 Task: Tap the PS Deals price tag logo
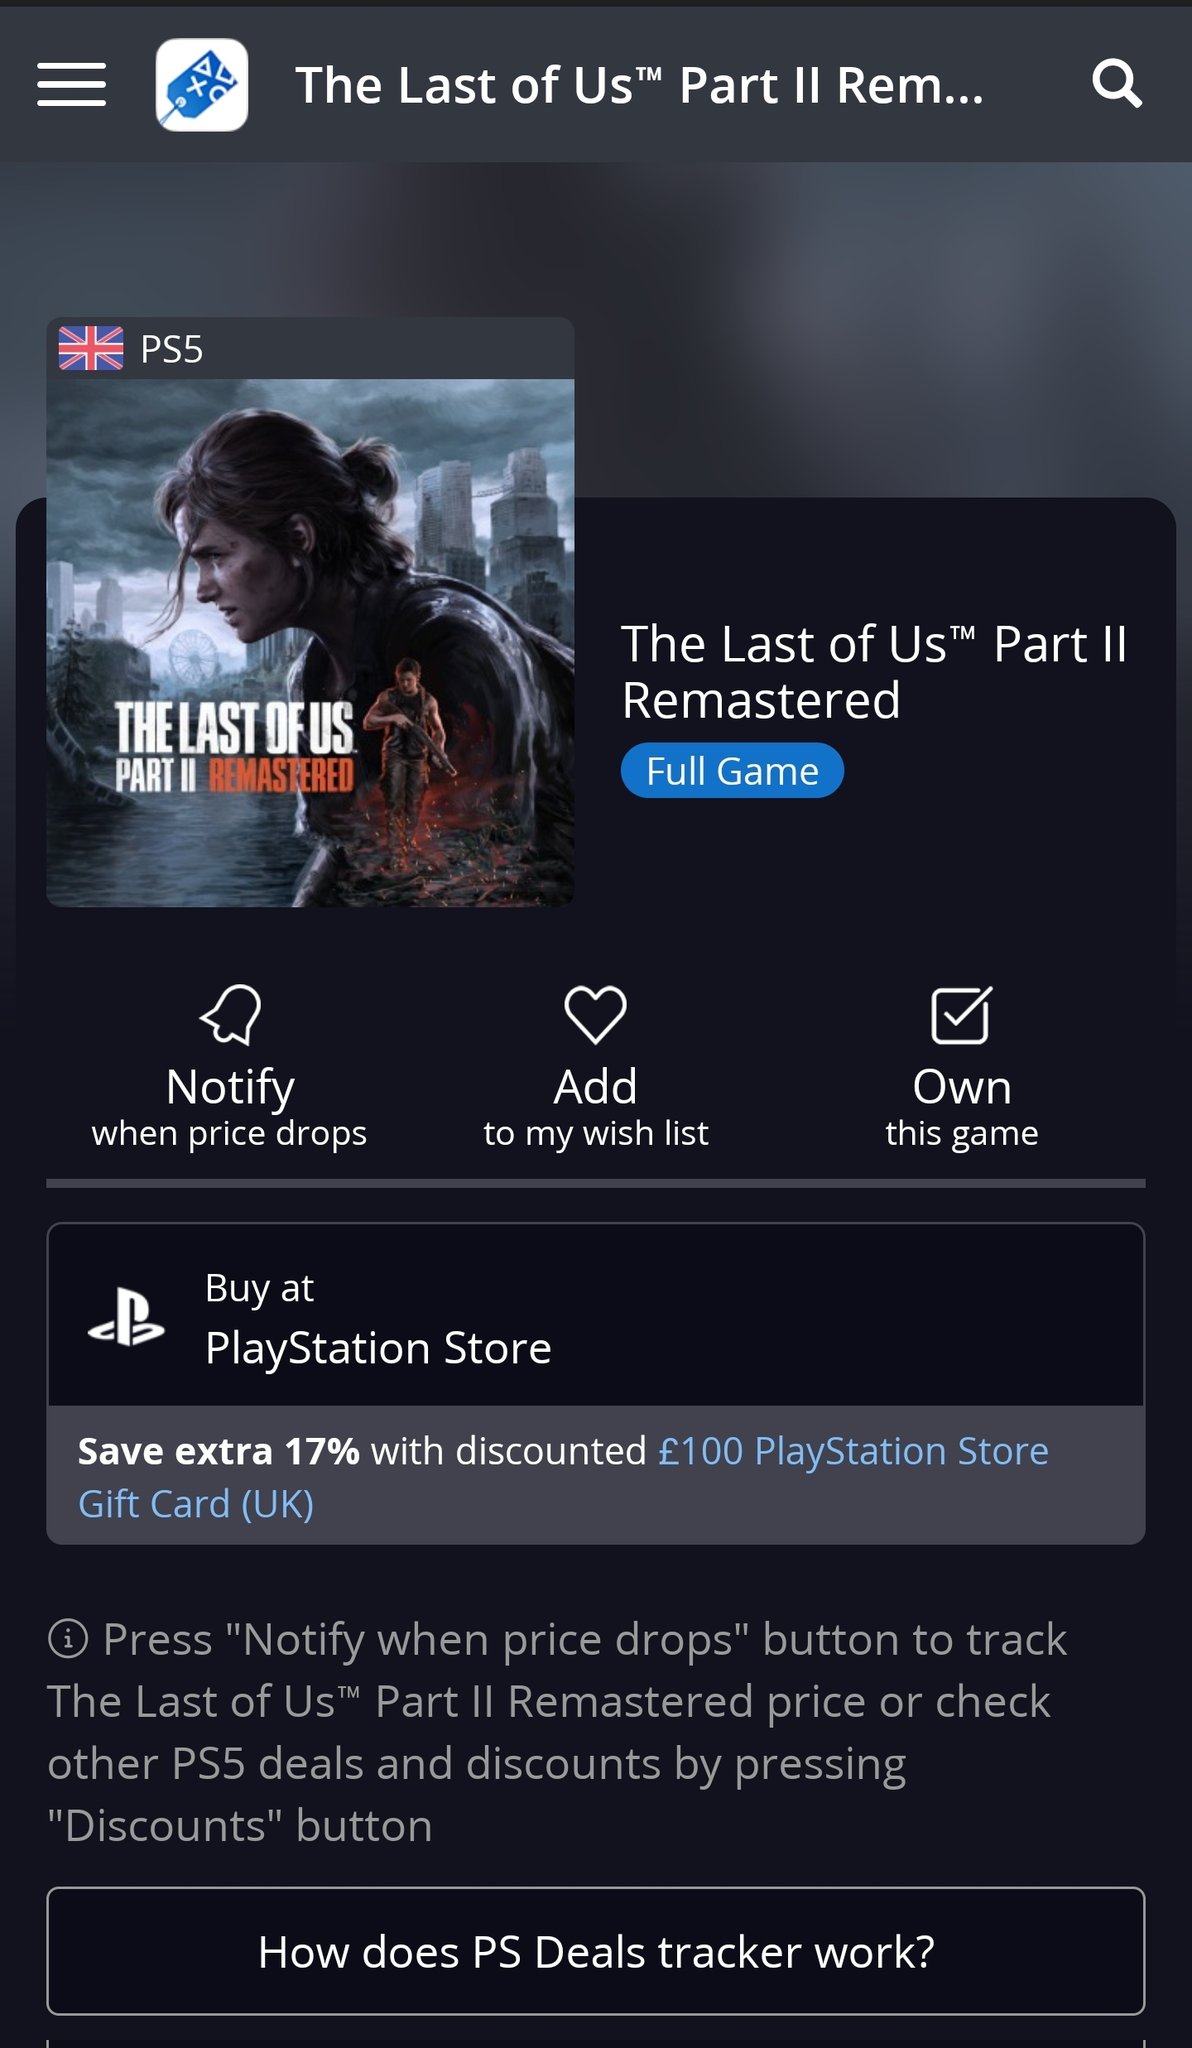pos(202,85)
